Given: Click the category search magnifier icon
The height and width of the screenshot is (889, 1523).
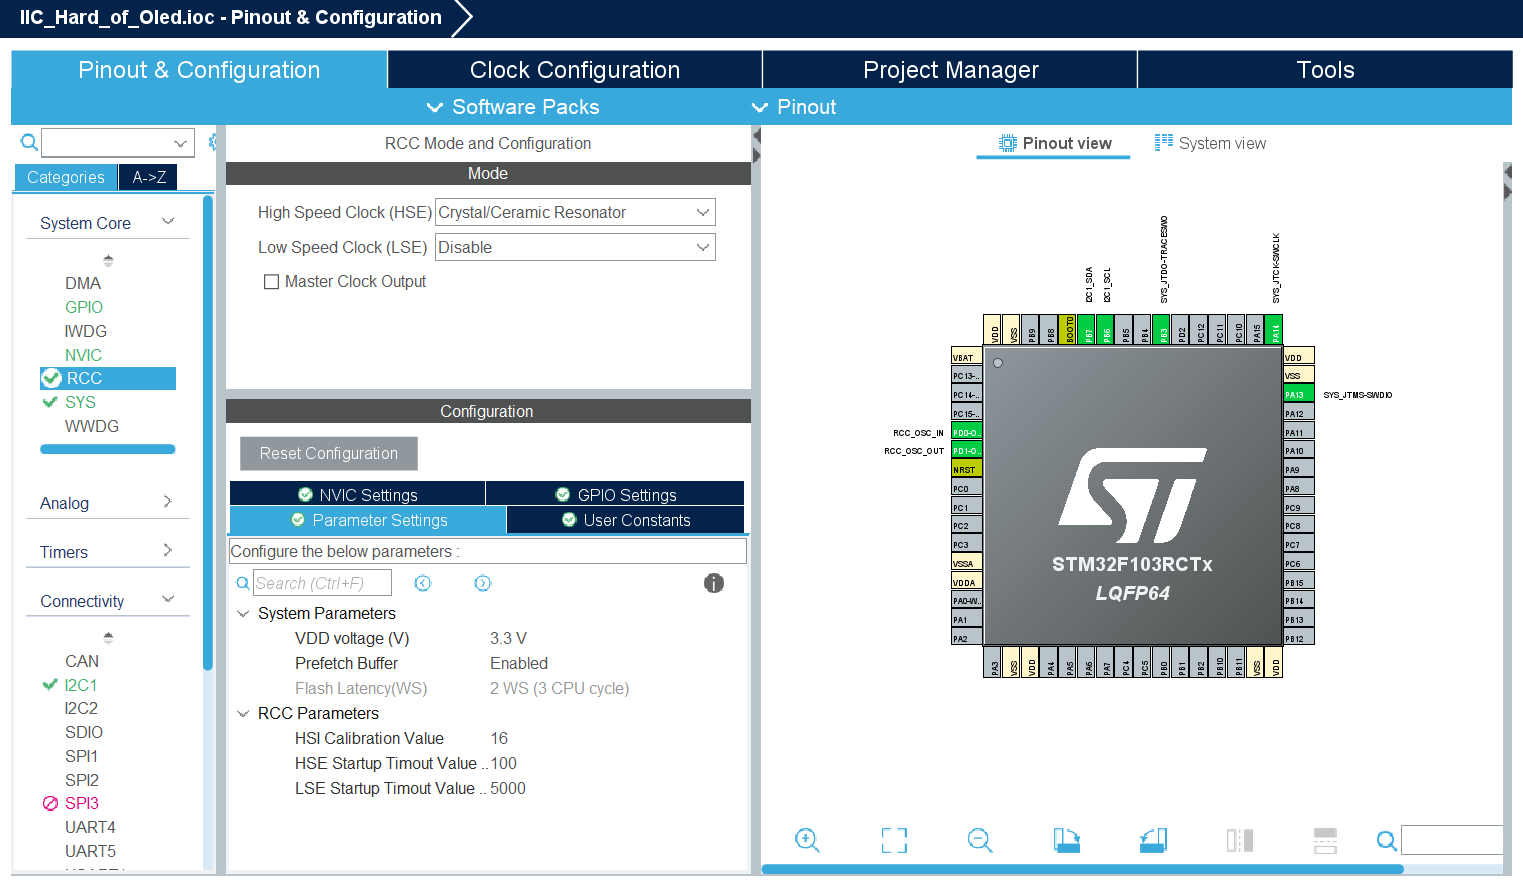Looking at the screenshot, I should coord(29,142).
